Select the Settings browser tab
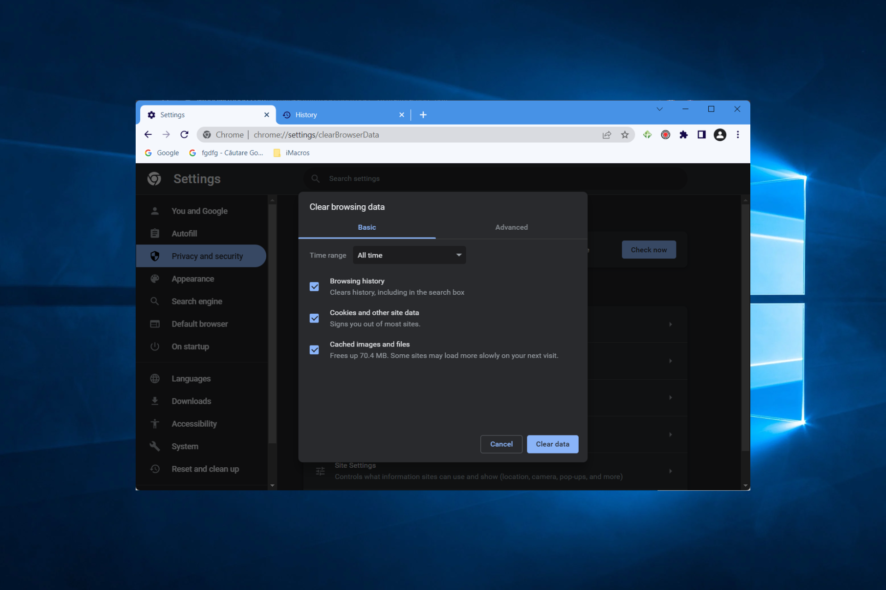This screenshot has width=886, height=590. point(208,115)
